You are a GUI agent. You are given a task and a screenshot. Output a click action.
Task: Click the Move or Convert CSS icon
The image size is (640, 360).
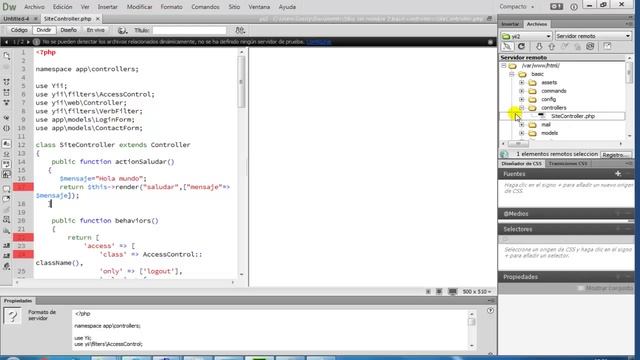(7, 230)
